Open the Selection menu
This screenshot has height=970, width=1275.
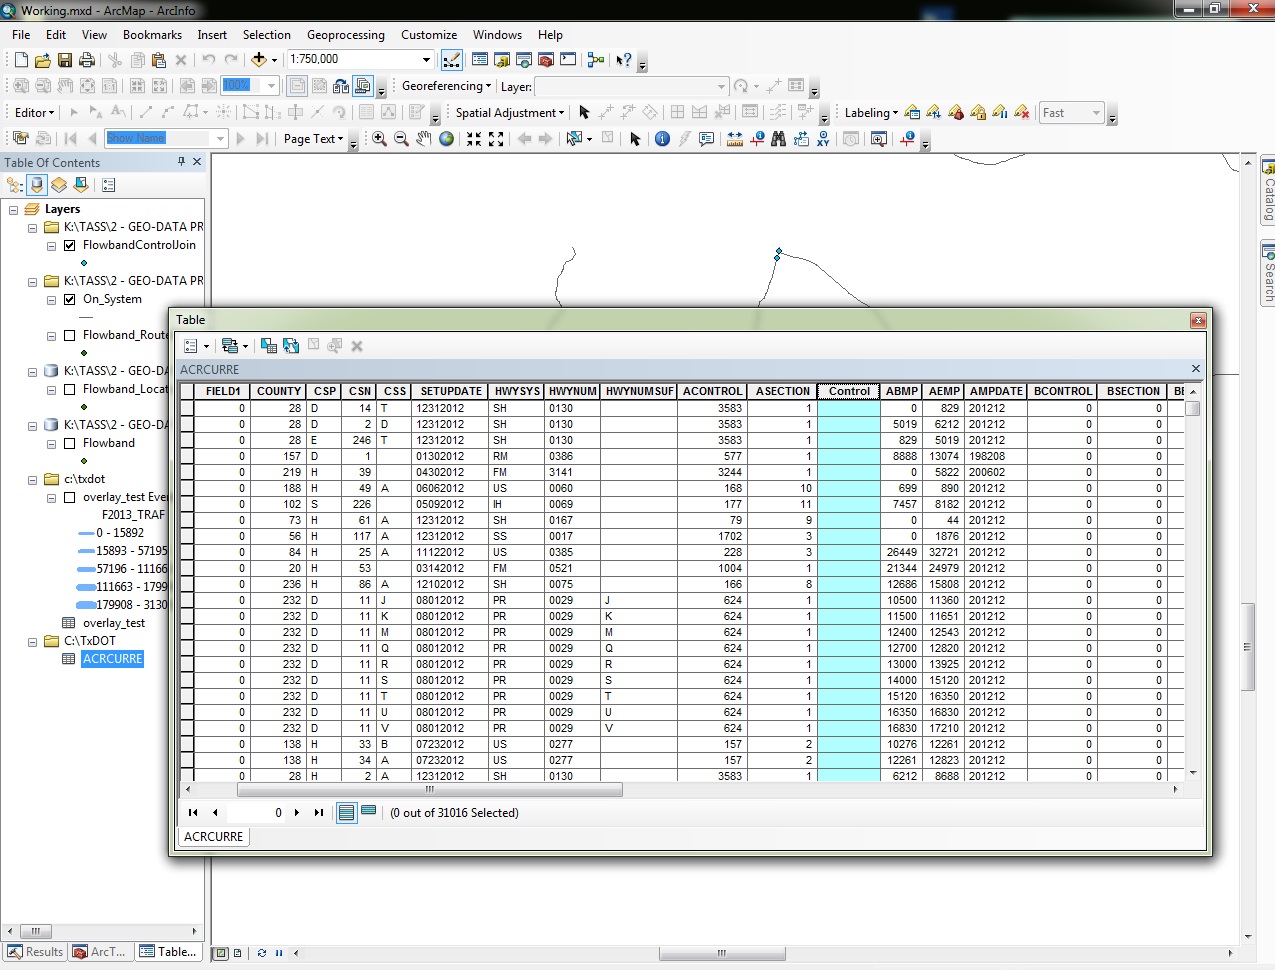click(x=267, y=35)
